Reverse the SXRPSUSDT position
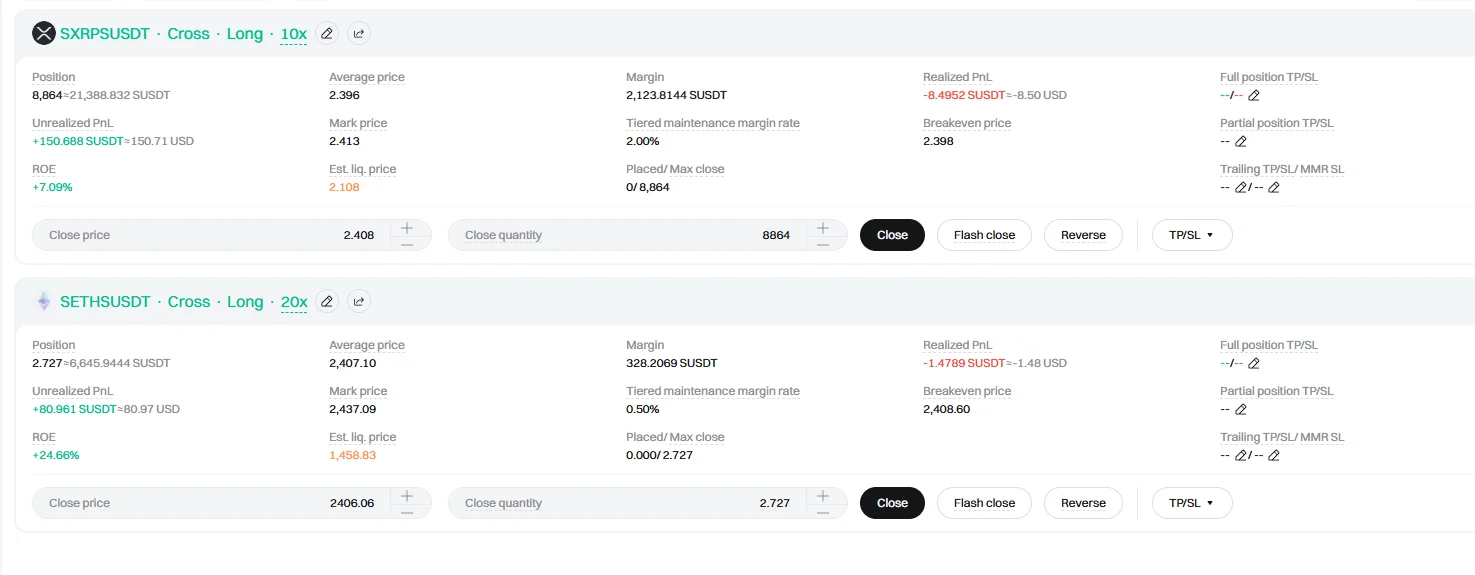The width and height of the screenshot is (1475, 575). [1083, 235]
